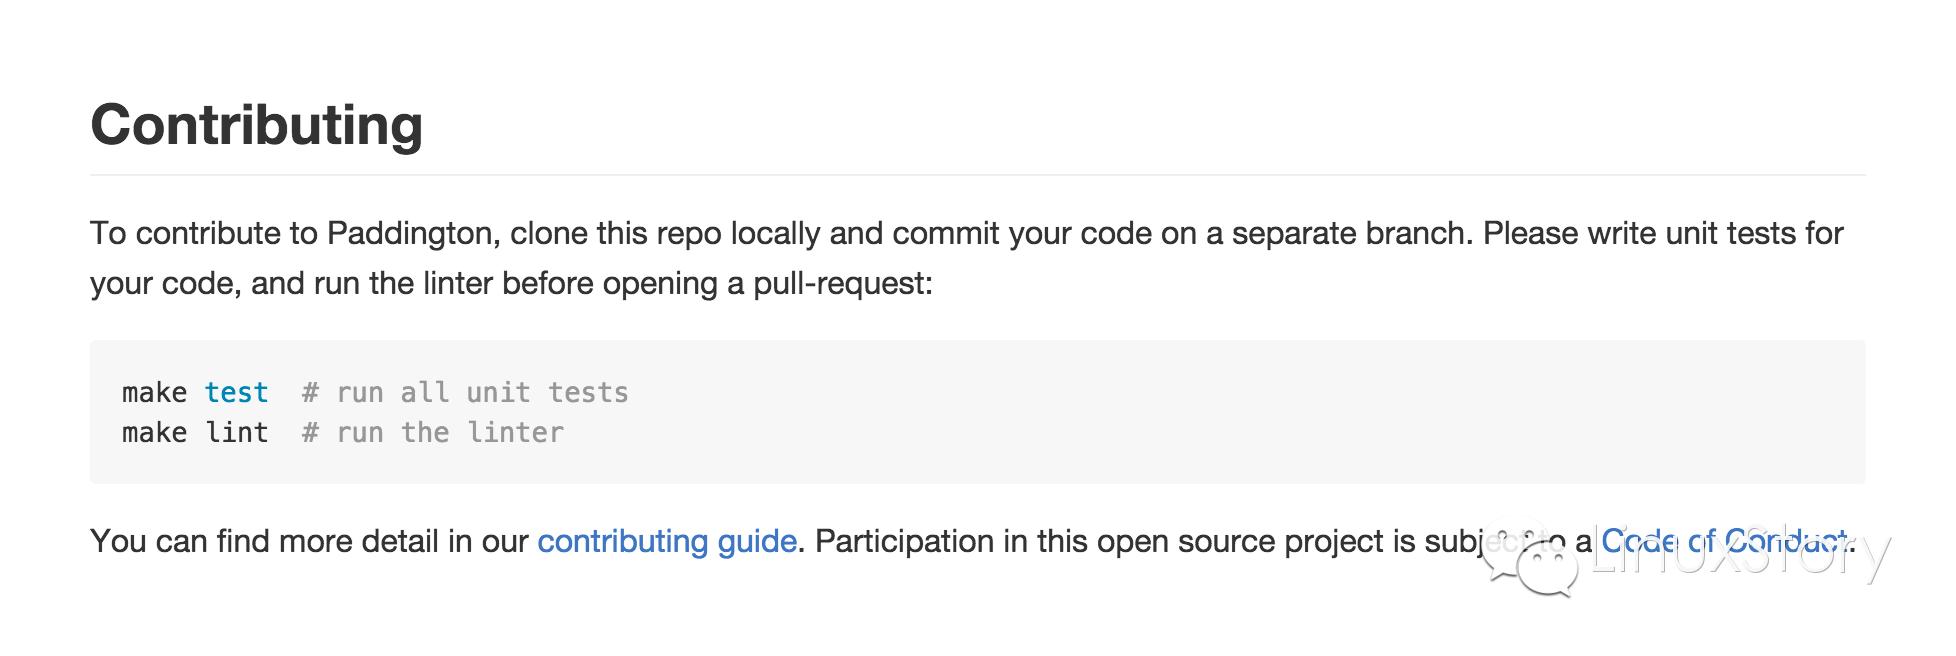Click 'make' on the second code line
Screen dimensions: 1956x656
[154, 432]
